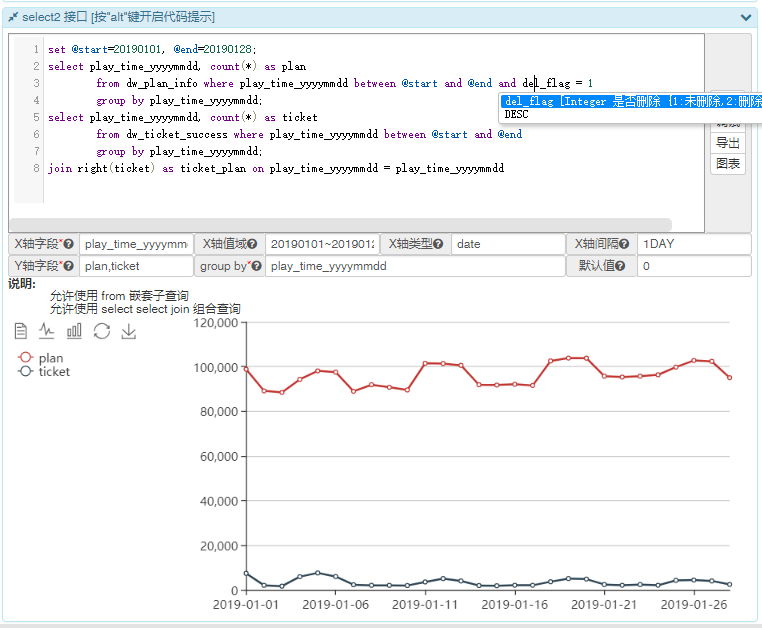762x628 pixels.
Task: Click the 导出 export button
Action: tap(728, 143)
